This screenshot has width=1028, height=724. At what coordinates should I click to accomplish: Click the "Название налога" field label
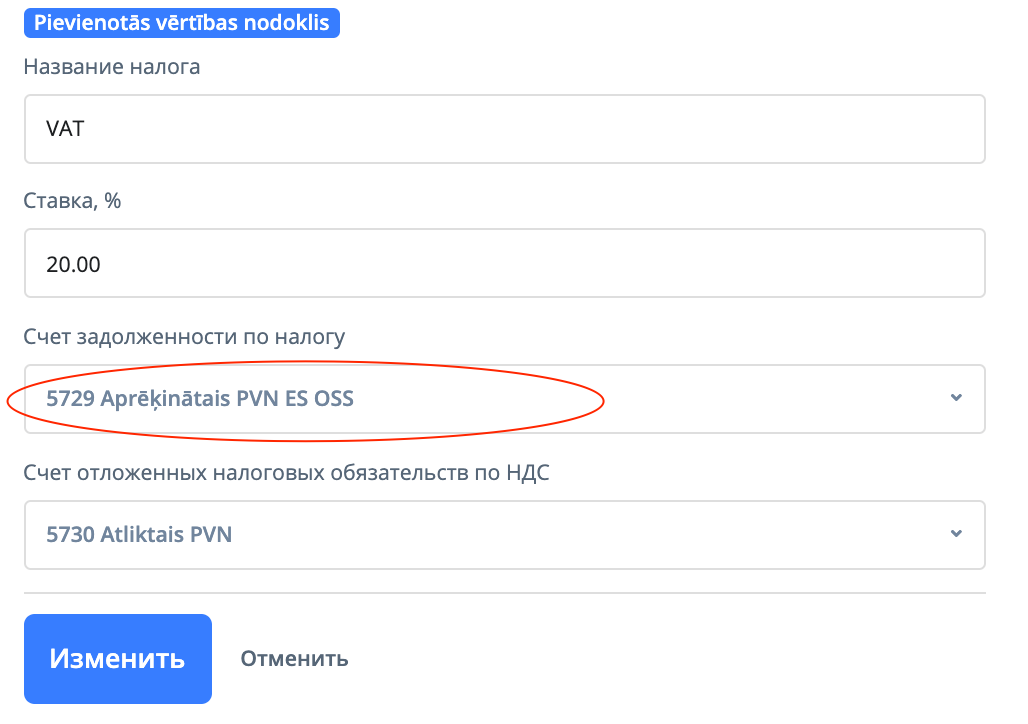tap(112, 68)
